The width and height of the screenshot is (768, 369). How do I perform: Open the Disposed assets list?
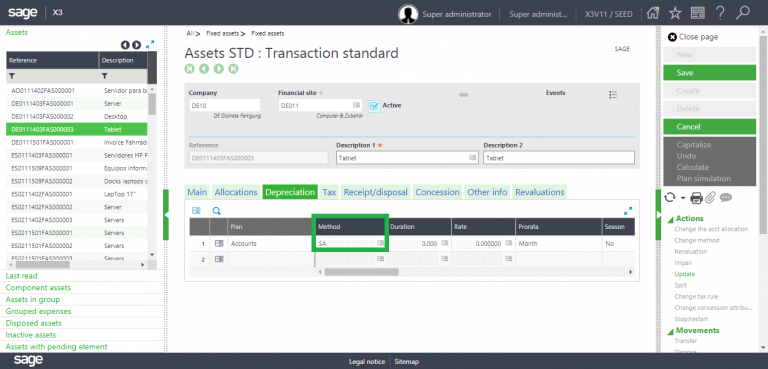(33, 323)
